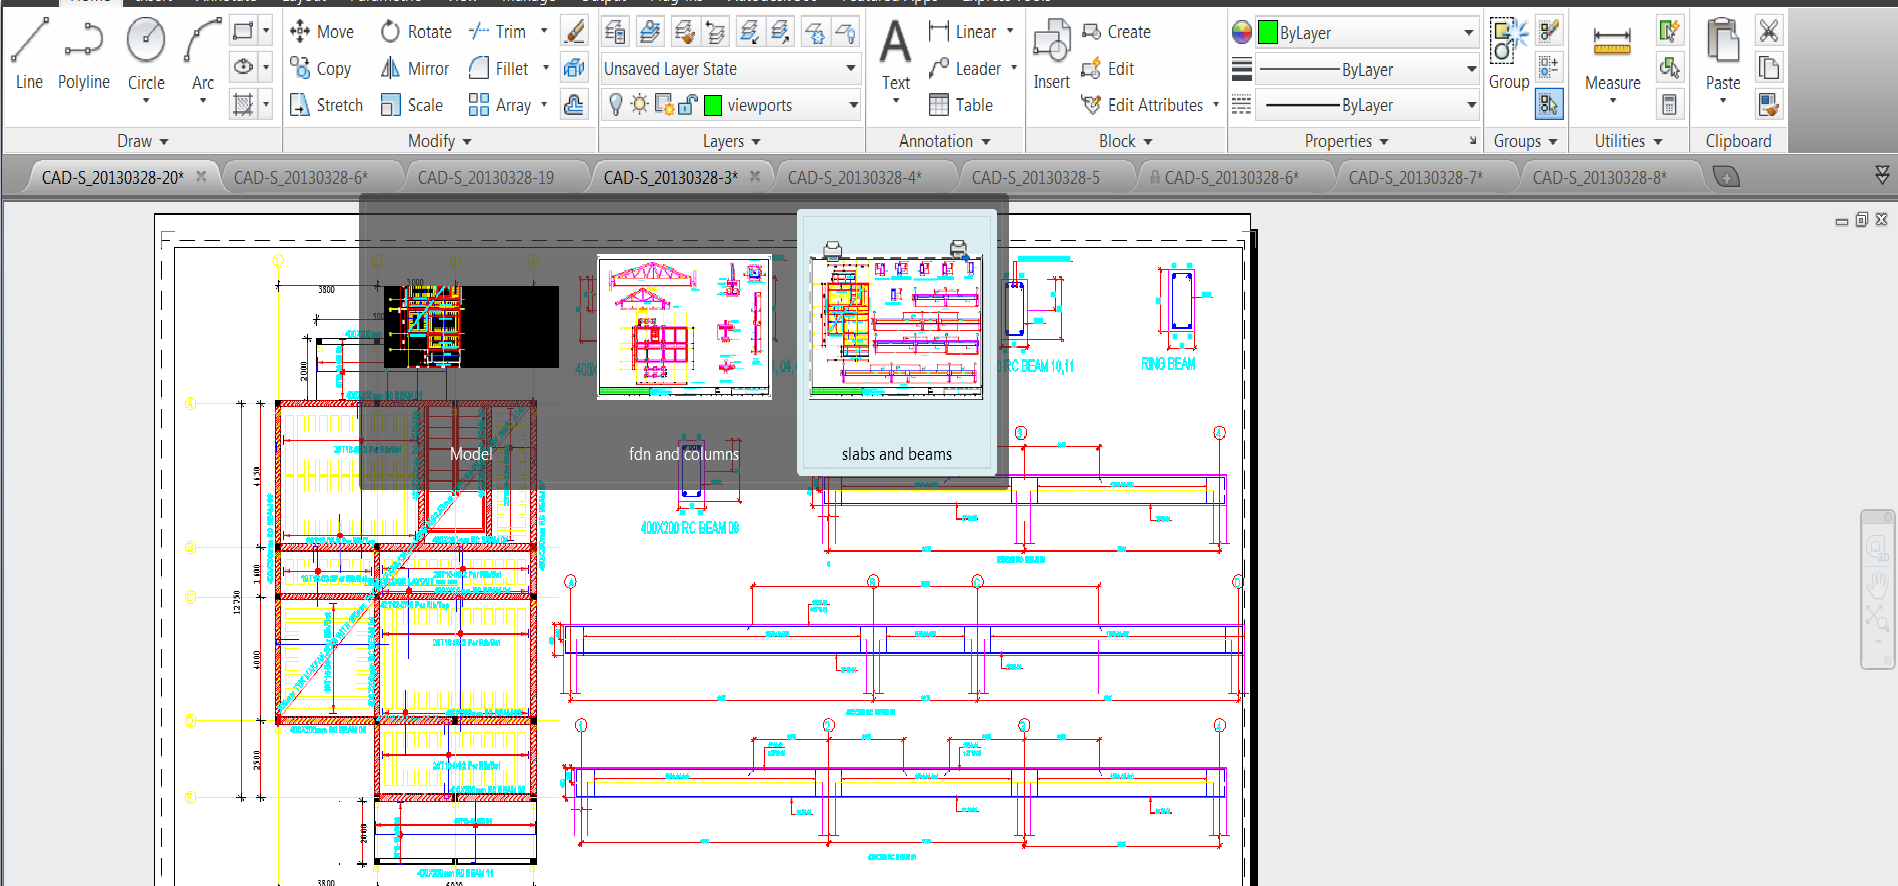Click the Layer Off icon
1898x886 pixels.
click(846, 32)
